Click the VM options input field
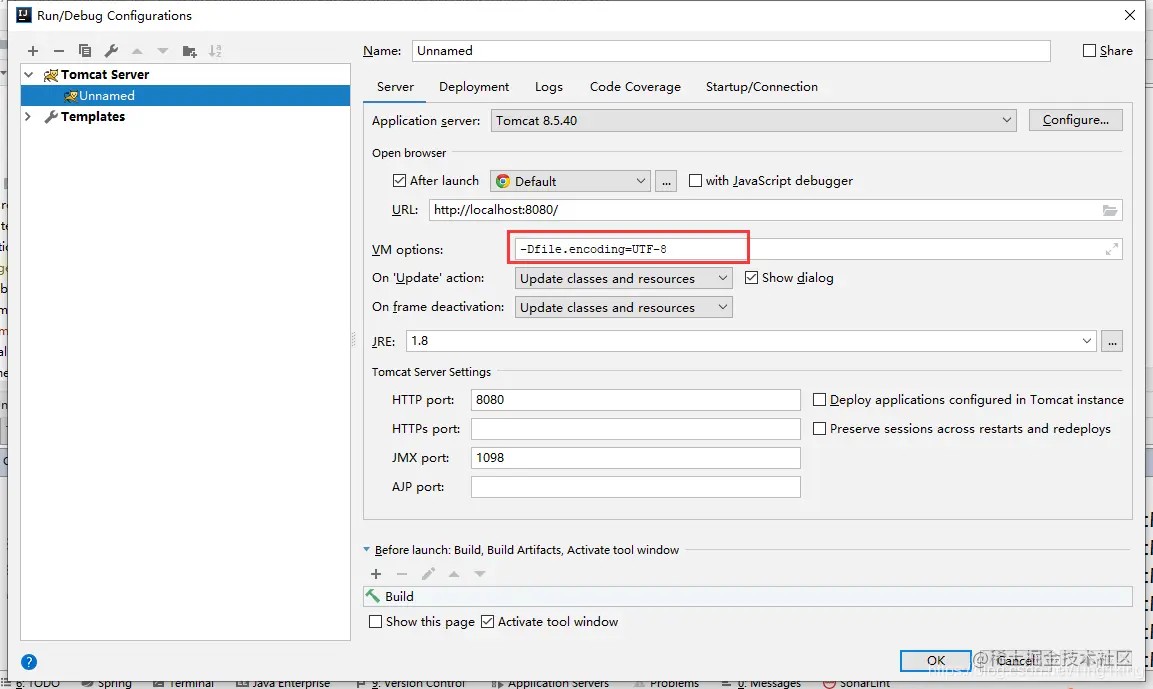 [818, 249]
